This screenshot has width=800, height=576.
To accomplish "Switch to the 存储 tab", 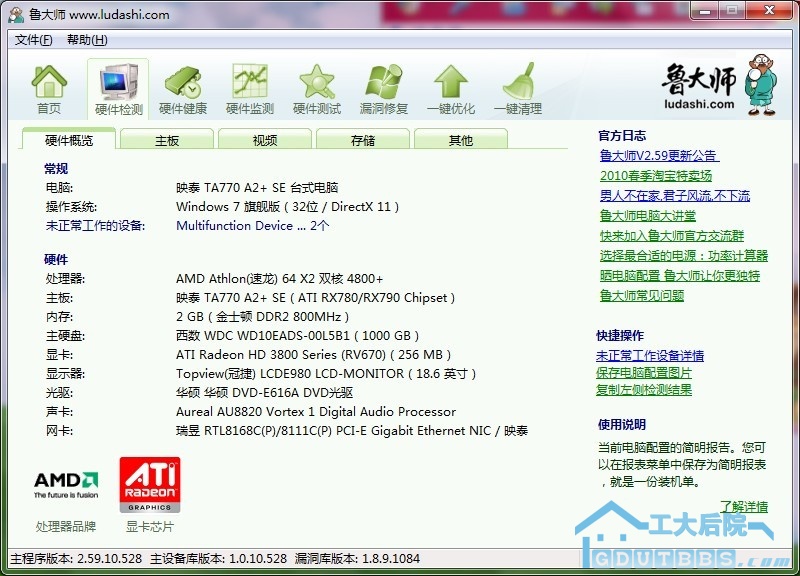I will coord(363,141).
